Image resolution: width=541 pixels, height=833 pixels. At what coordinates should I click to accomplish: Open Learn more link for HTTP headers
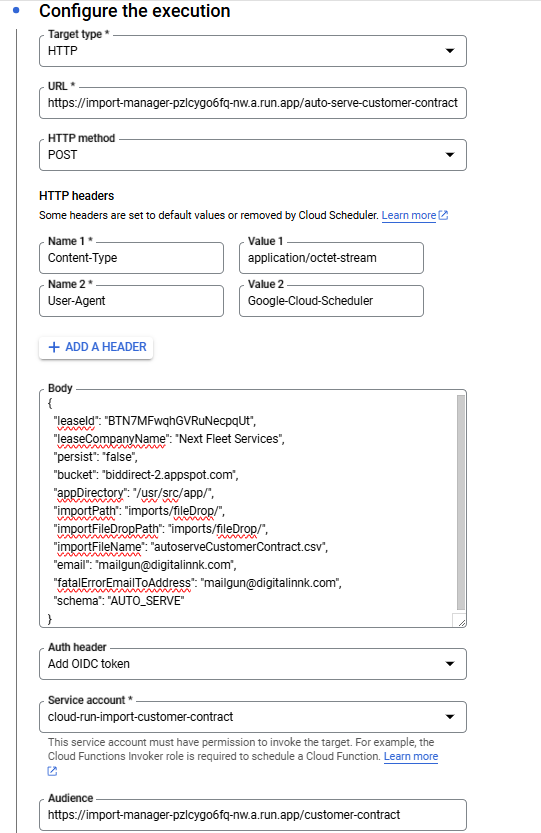click(x=409, y=215)
